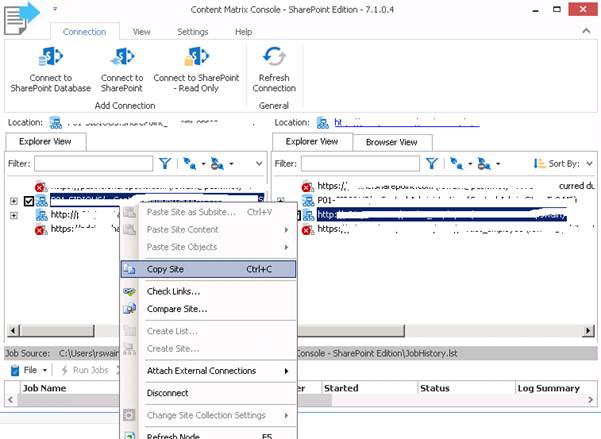Click Compare Site magnifier icon

click(x=130, y=309)
